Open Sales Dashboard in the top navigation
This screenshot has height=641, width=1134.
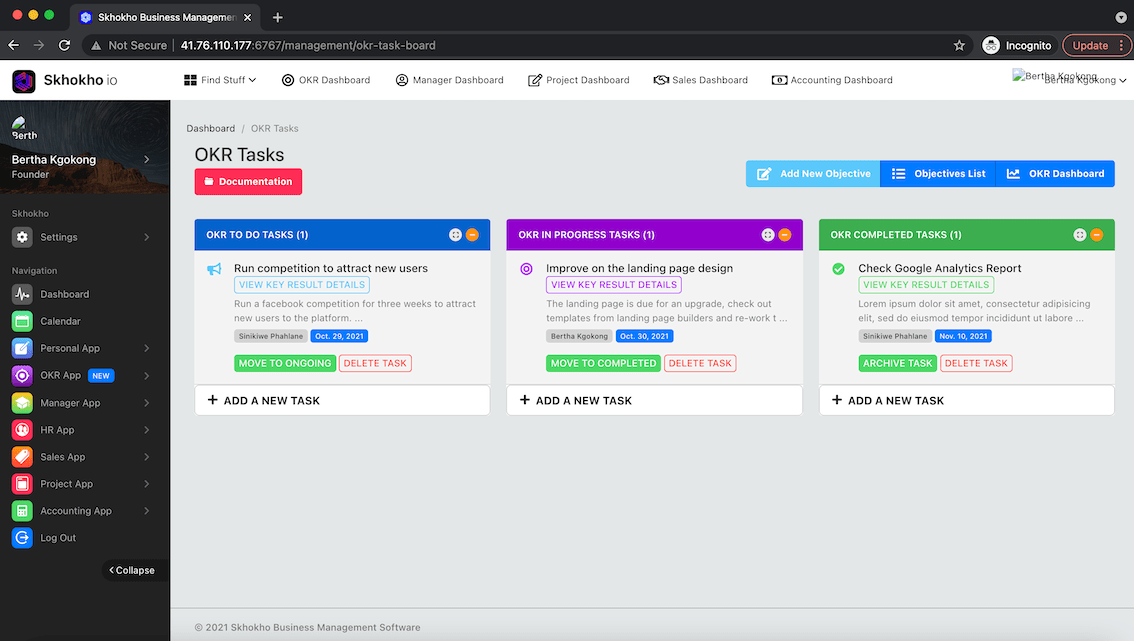click(x=700, y=80)
